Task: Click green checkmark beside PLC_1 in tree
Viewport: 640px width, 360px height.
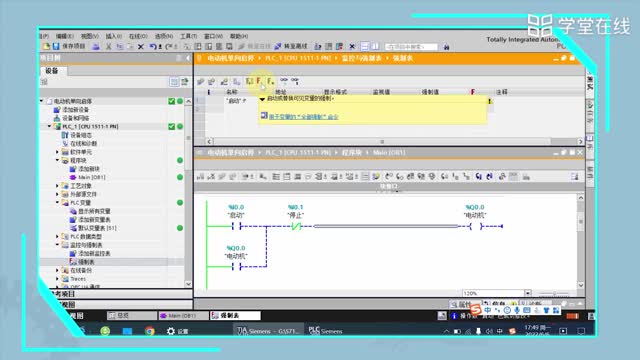Action: tap(171, 127)
